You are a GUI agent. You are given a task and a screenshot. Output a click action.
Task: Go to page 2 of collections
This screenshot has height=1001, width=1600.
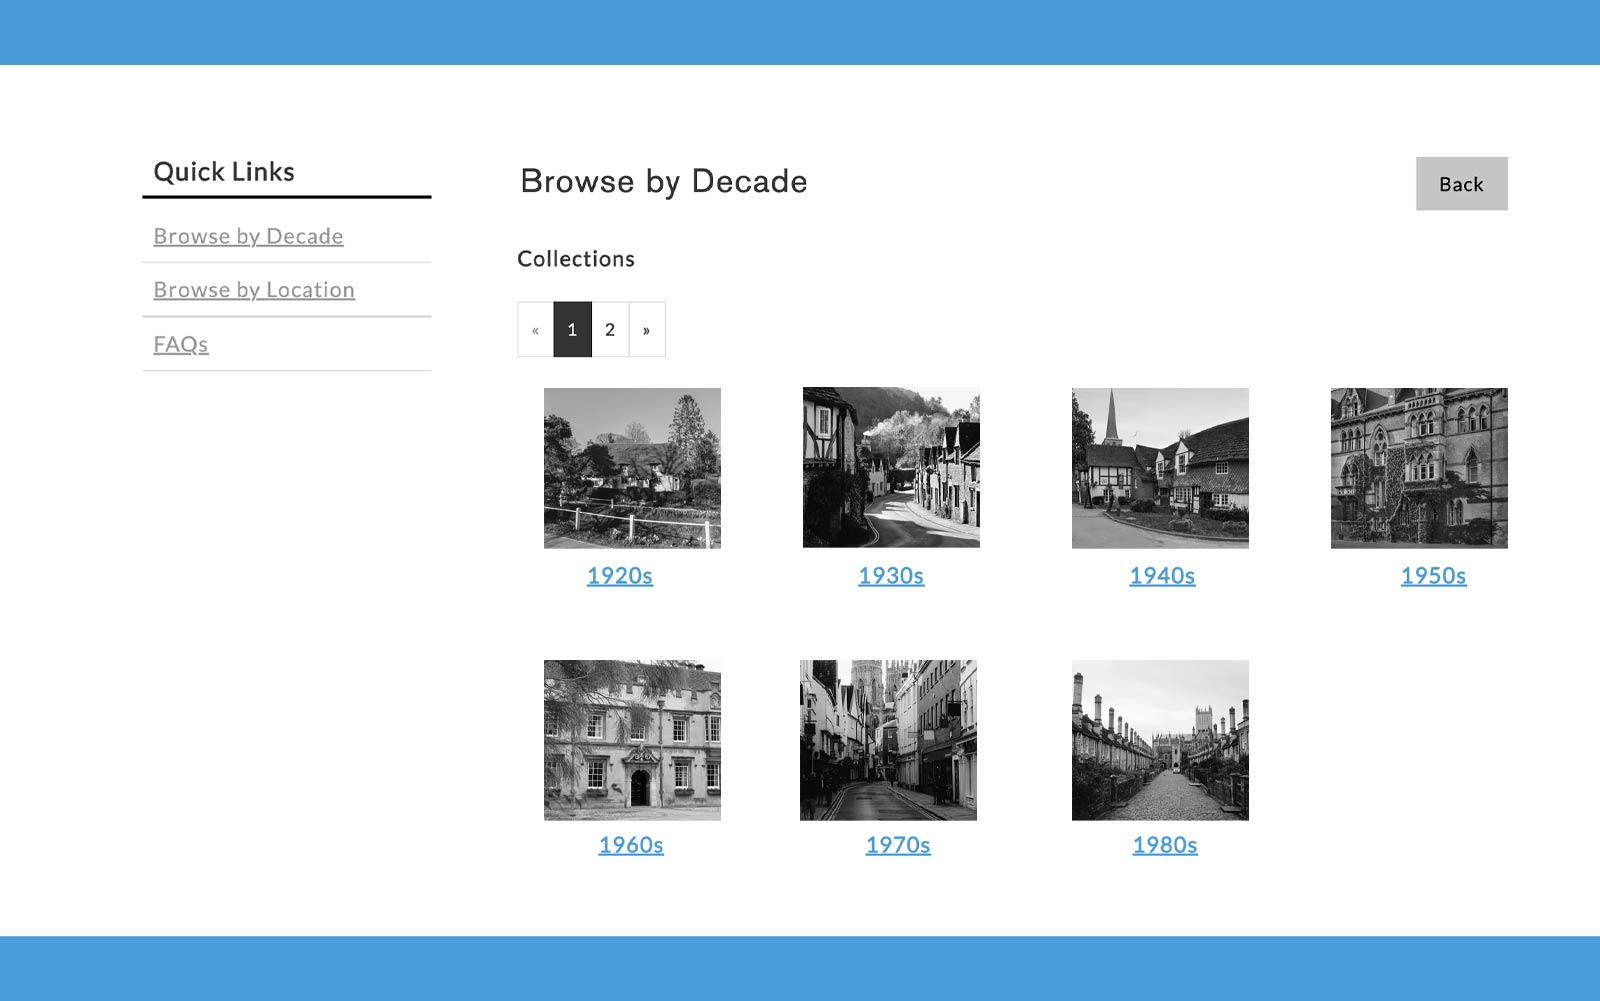click(610, 330)
